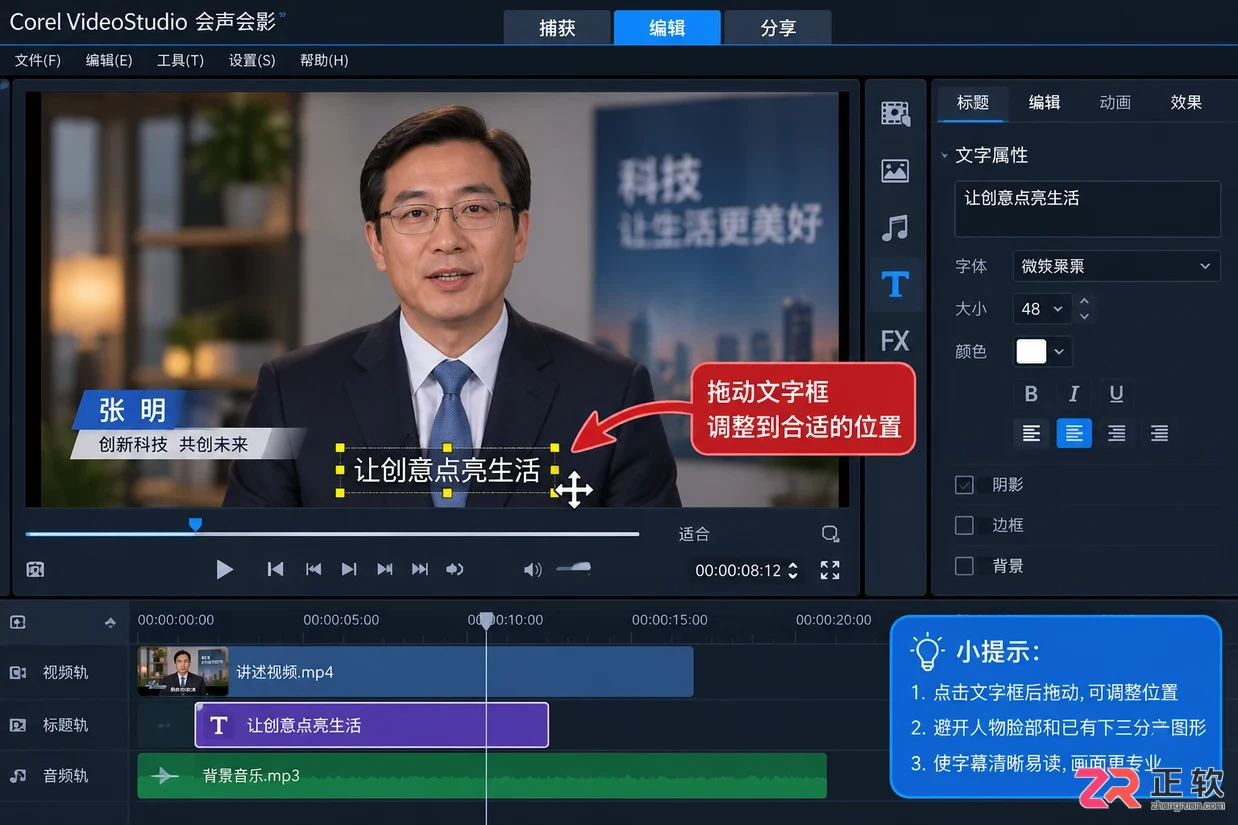Click the 00:00:08:12 timecode display
Viewport: 1238px width, 825px height.
point(738,570)
